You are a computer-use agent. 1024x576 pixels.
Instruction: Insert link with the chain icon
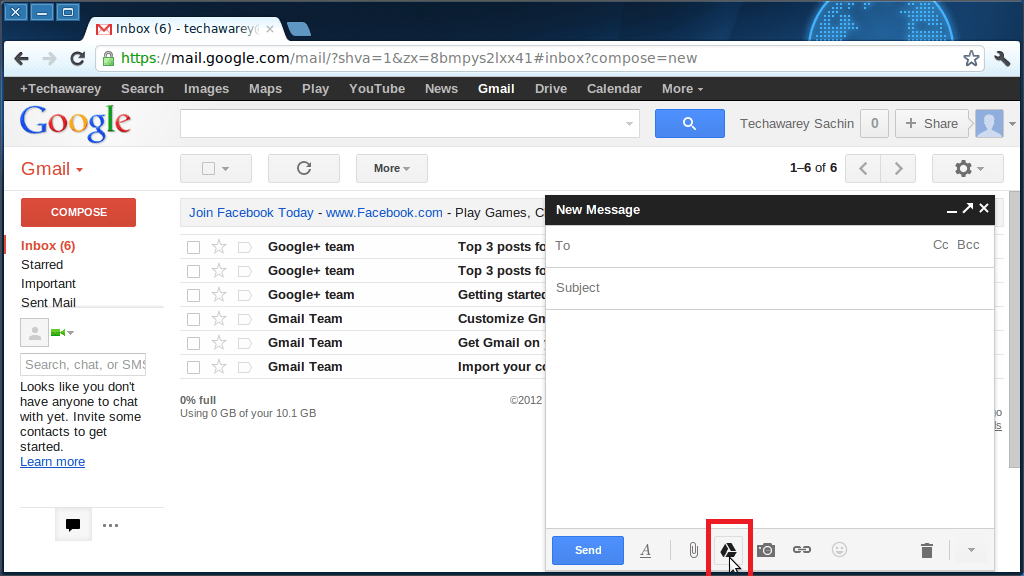point(802,550)
